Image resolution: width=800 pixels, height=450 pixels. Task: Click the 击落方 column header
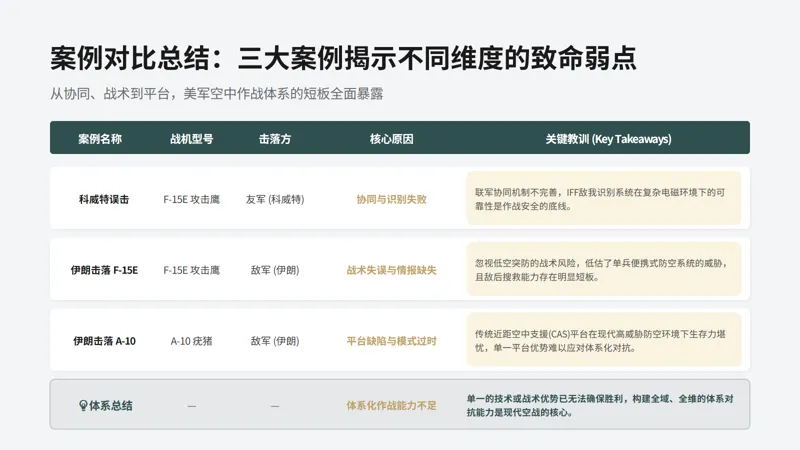[x=274, y=139]
